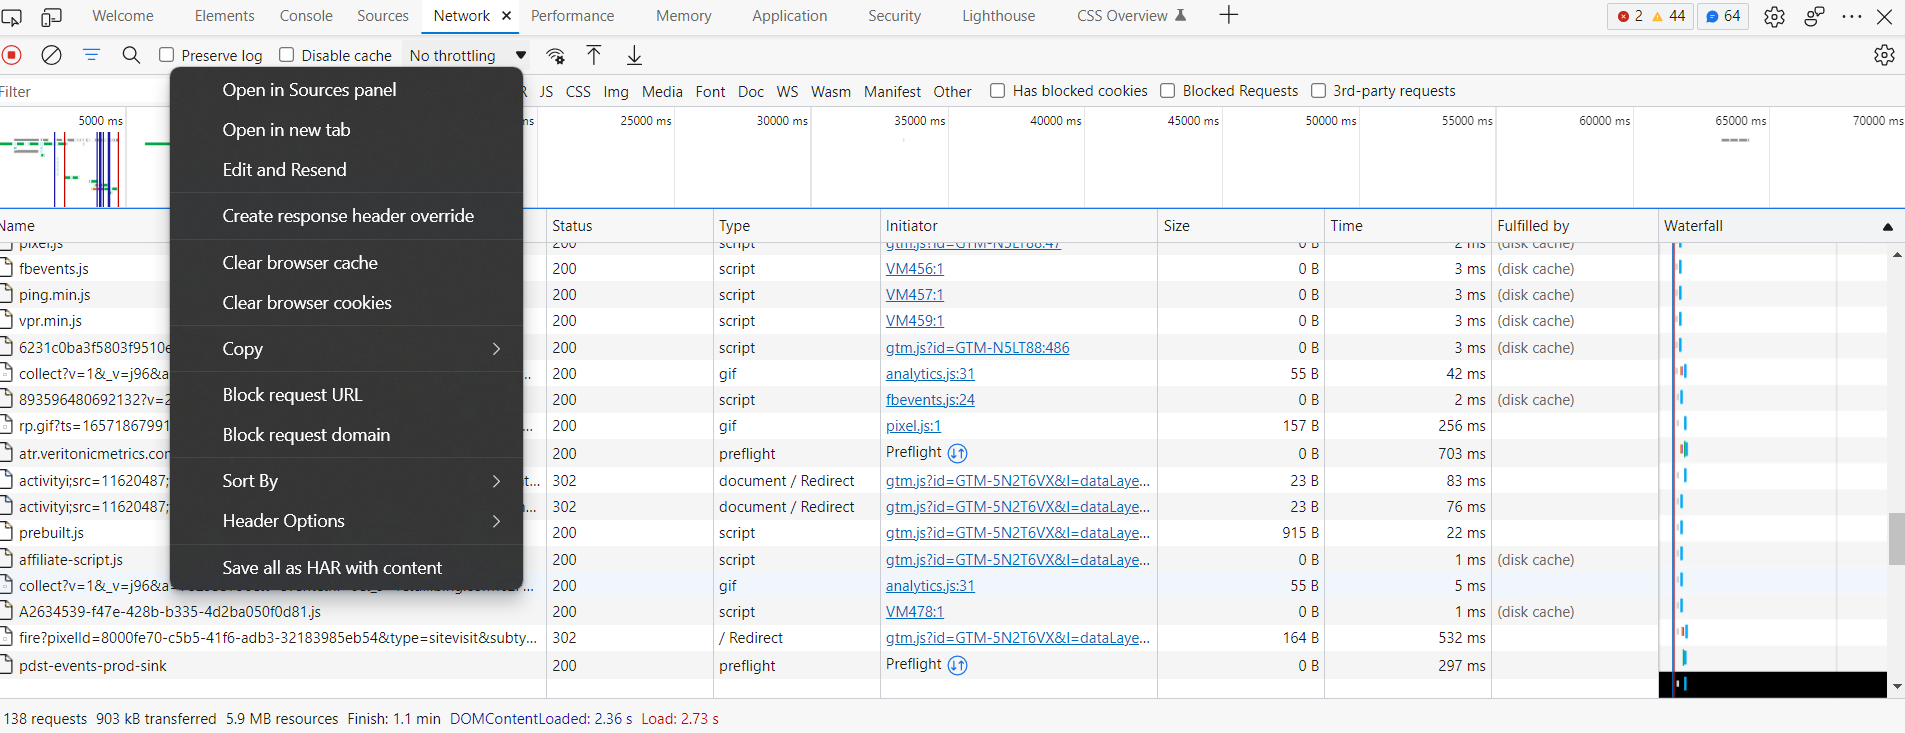Check the Disable cache option
1905x733 pixels.
[x=287, y=55]
